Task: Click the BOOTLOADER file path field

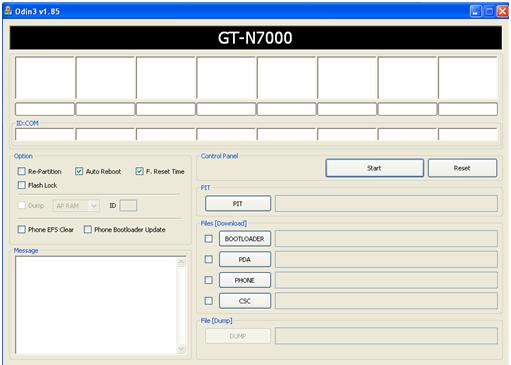Action: coord(386,239)
